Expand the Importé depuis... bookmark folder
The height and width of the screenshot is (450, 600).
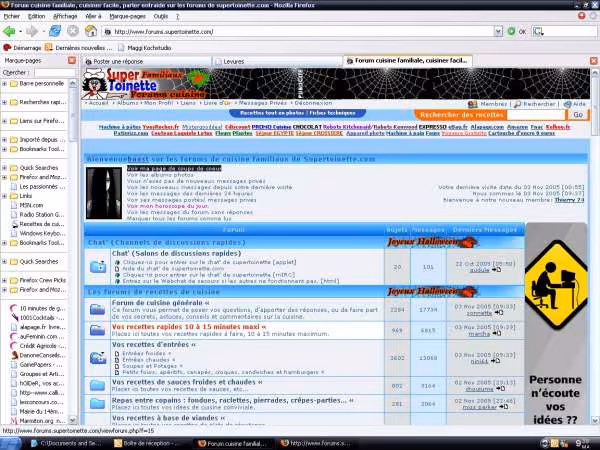4,140
